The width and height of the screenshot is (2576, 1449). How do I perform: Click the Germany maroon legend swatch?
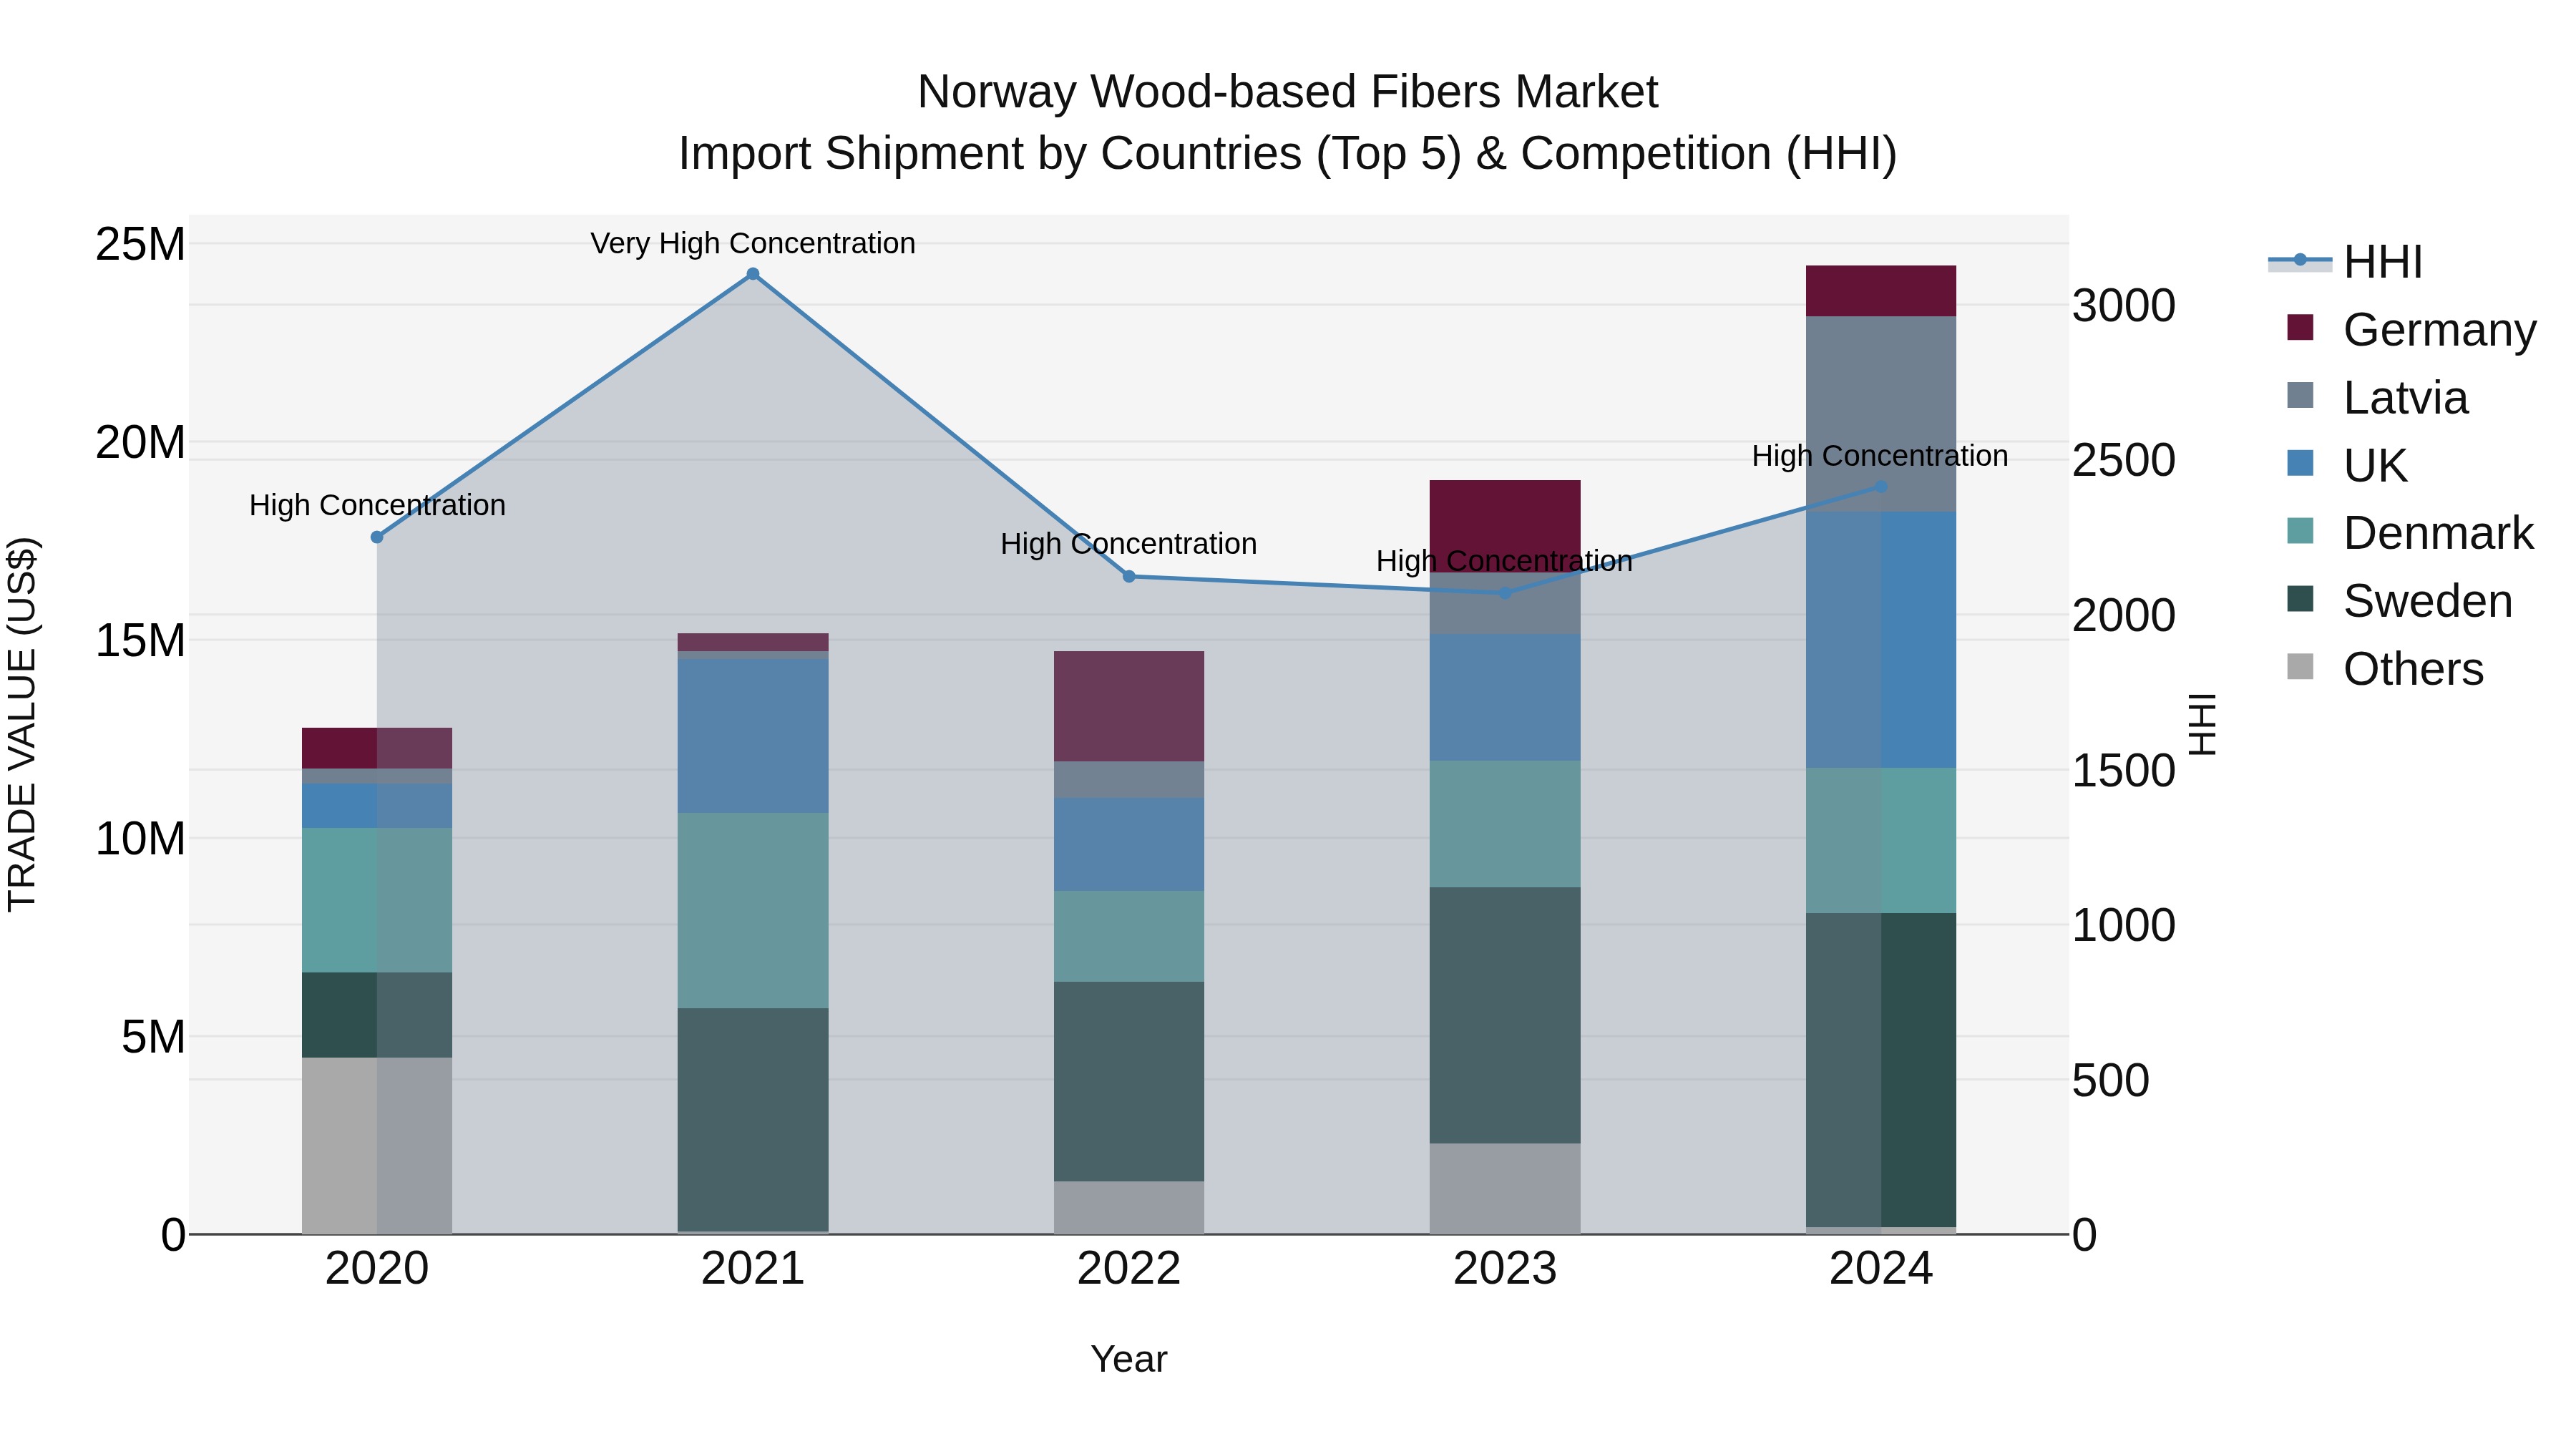click(x=2300, y=327)
